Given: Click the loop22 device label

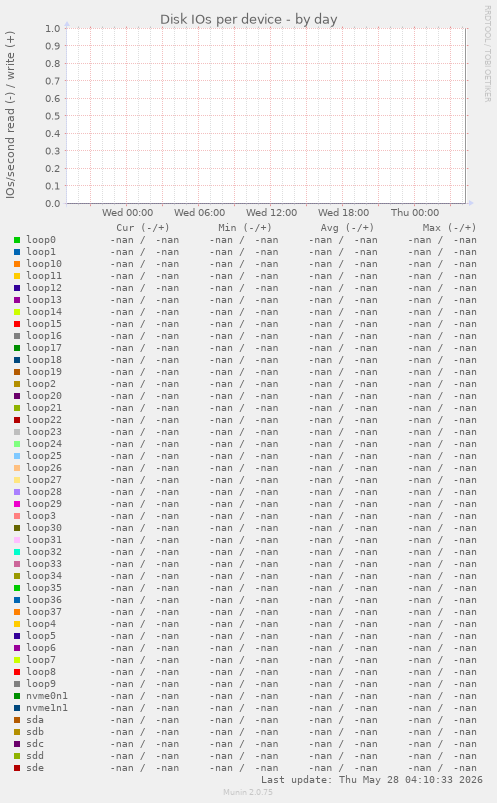Looking at the screenshot, I should (x=44, y=420).
